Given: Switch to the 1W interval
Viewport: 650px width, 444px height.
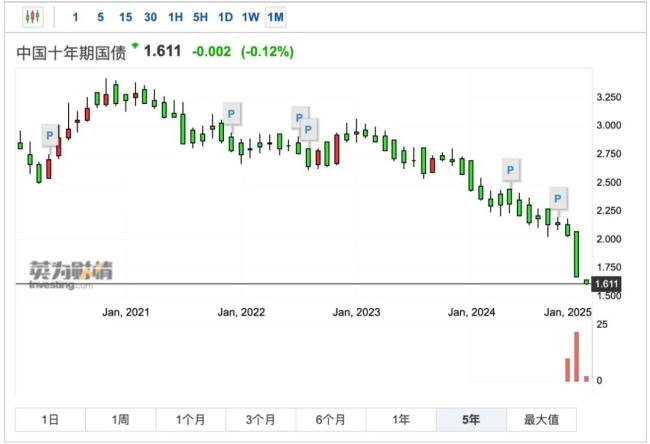Looking at the screenshot, I should pyautogui.click(x=250, y=17).
